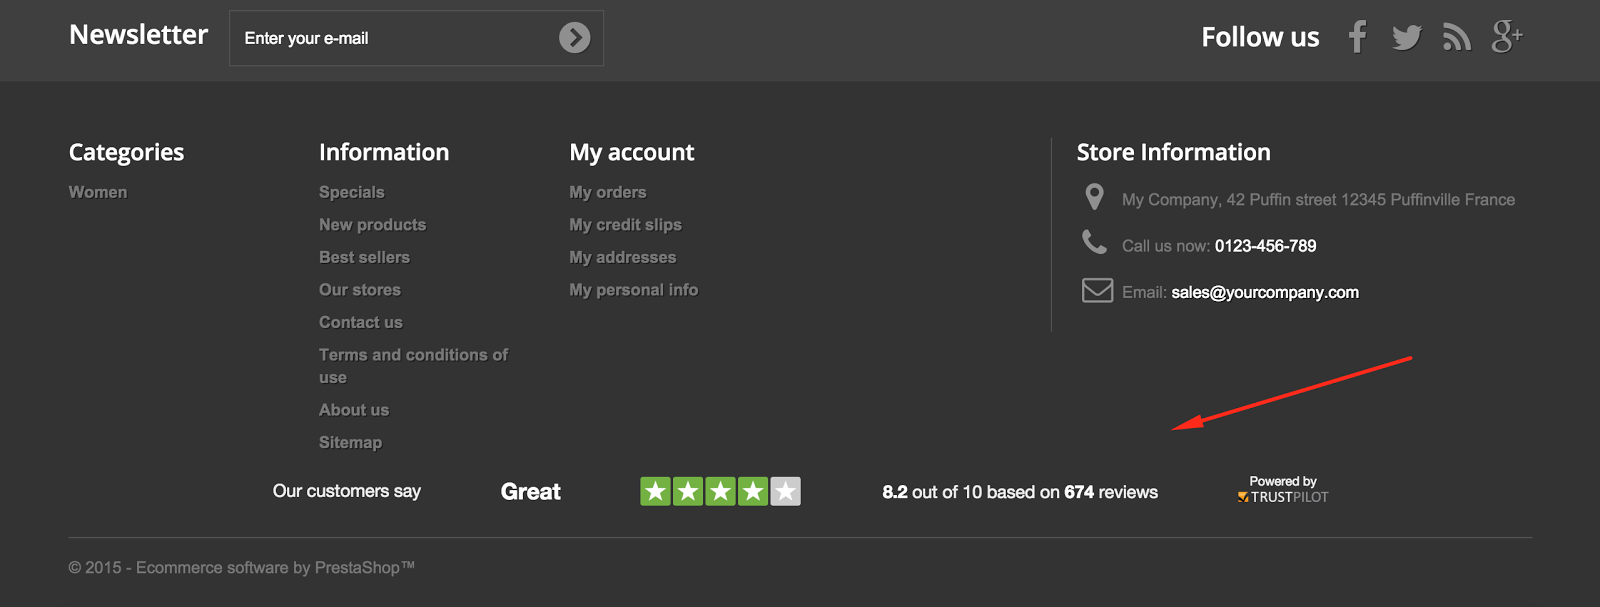
Task: Go to My addresses page
Action: [x=623, y=257]
